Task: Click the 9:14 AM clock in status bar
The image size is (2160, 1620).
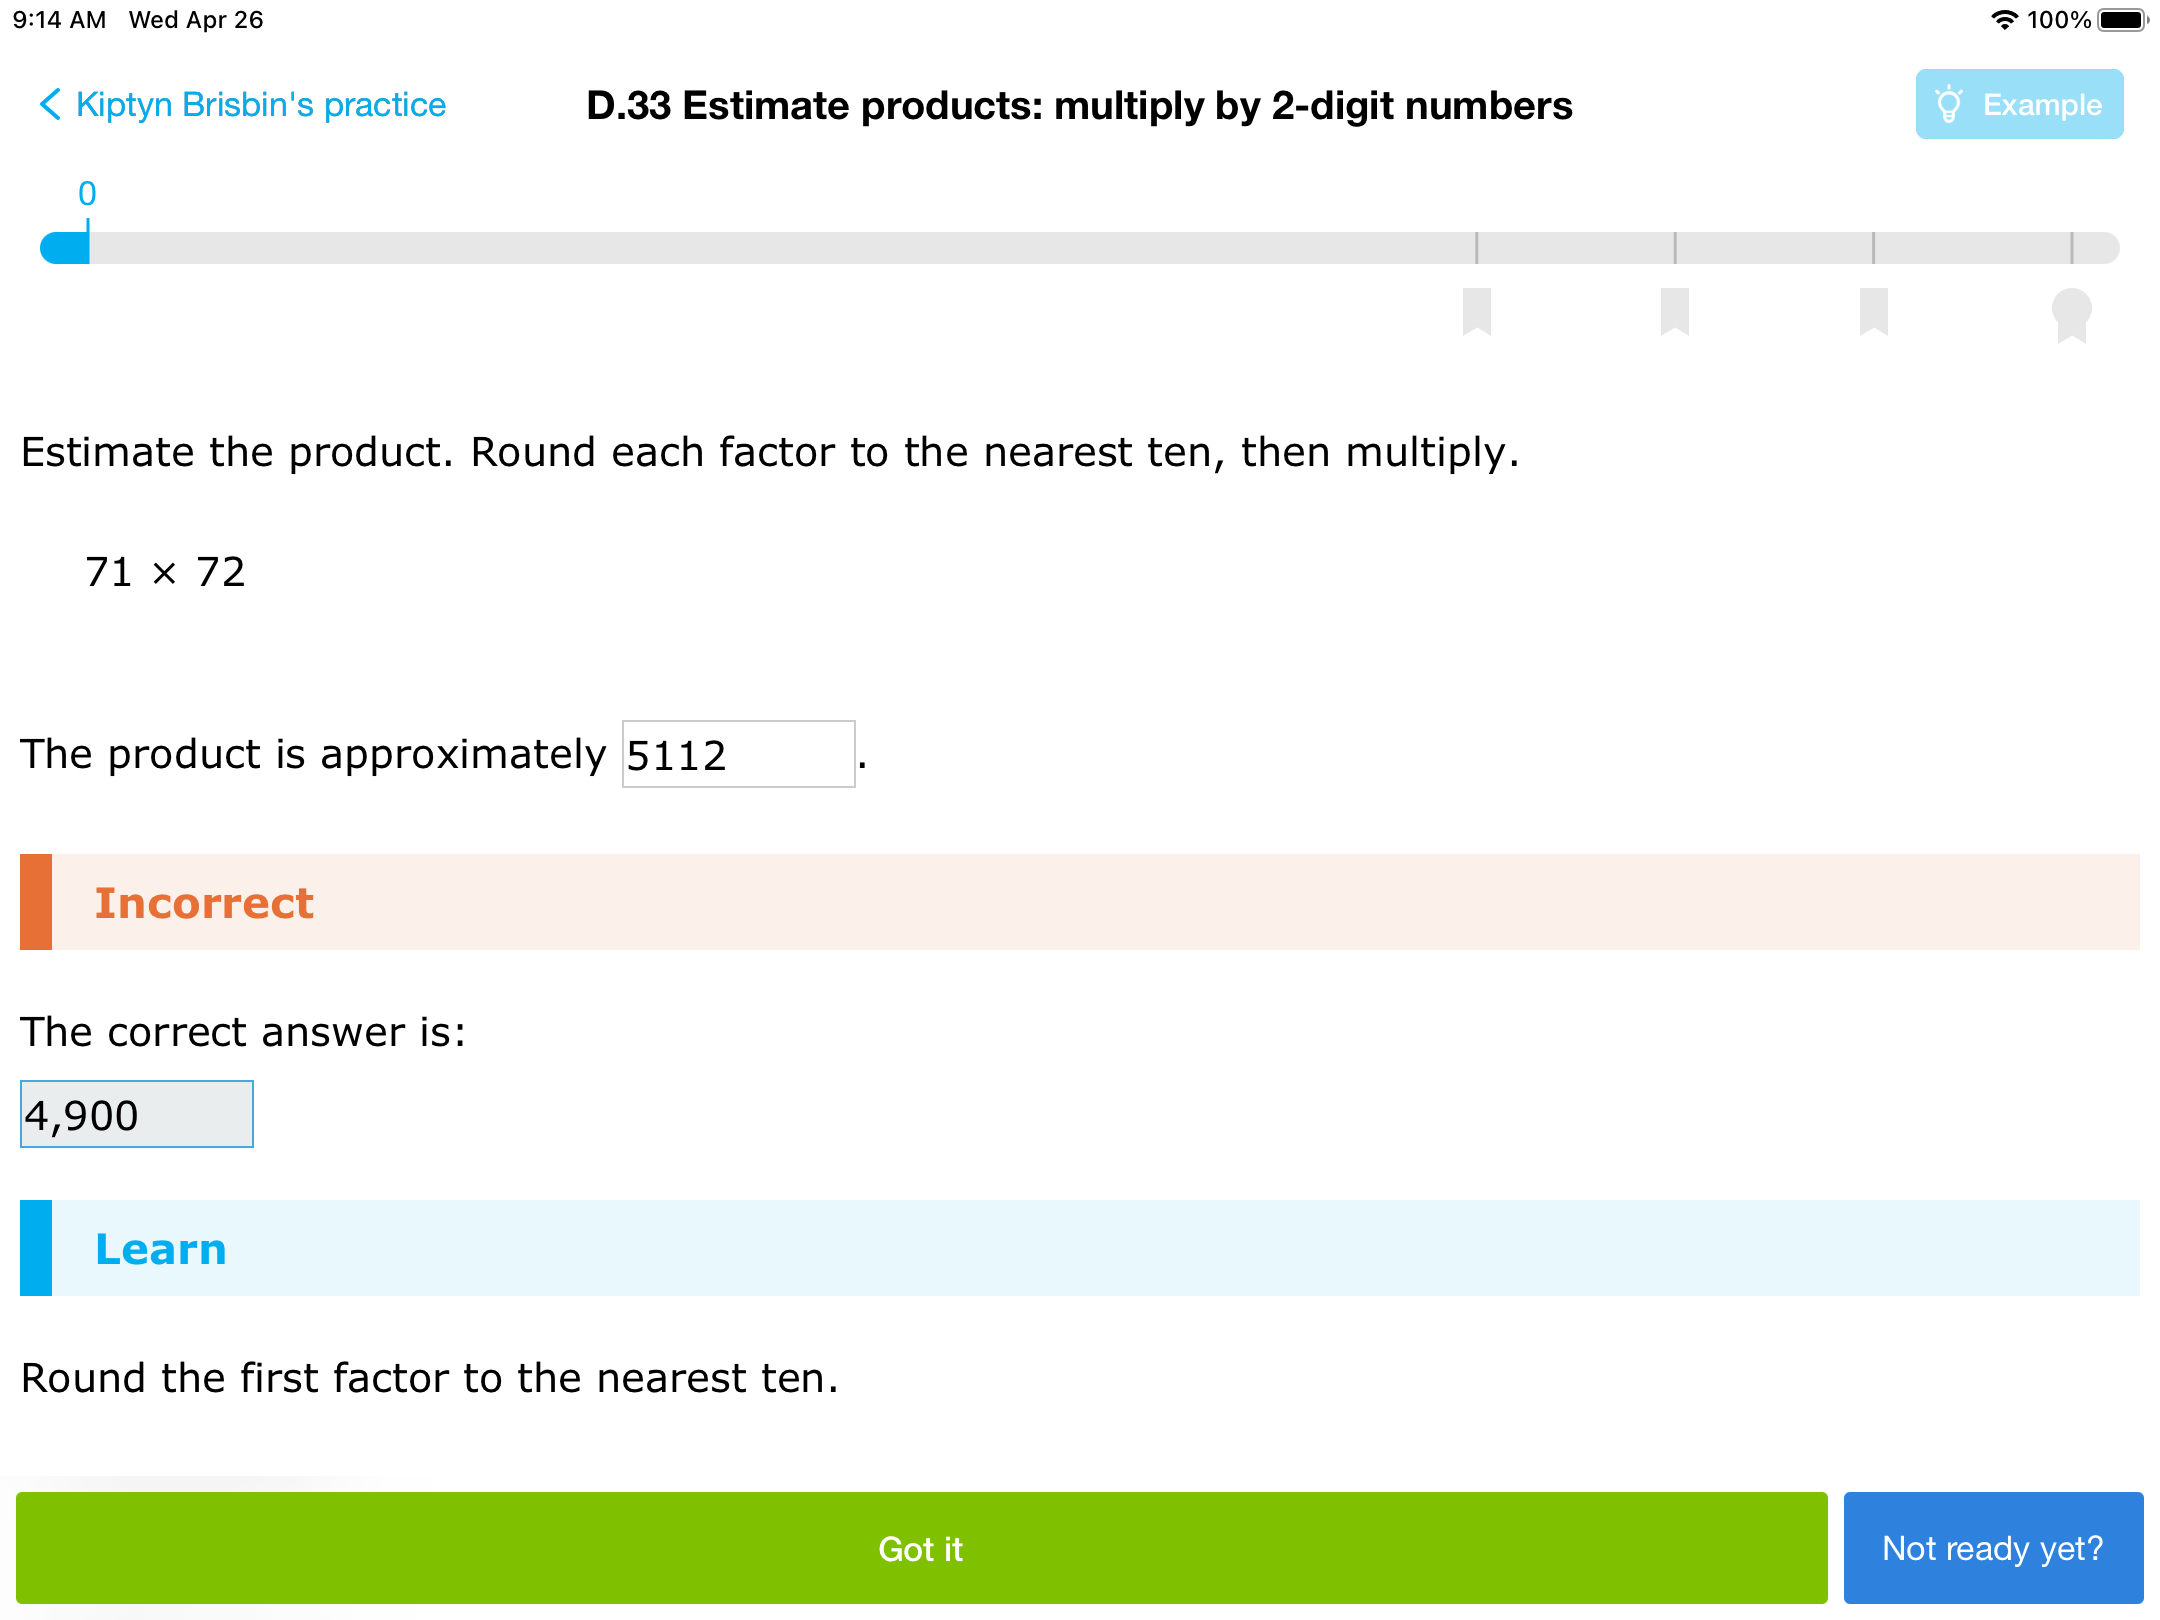Action: click(x=57, y=18)
